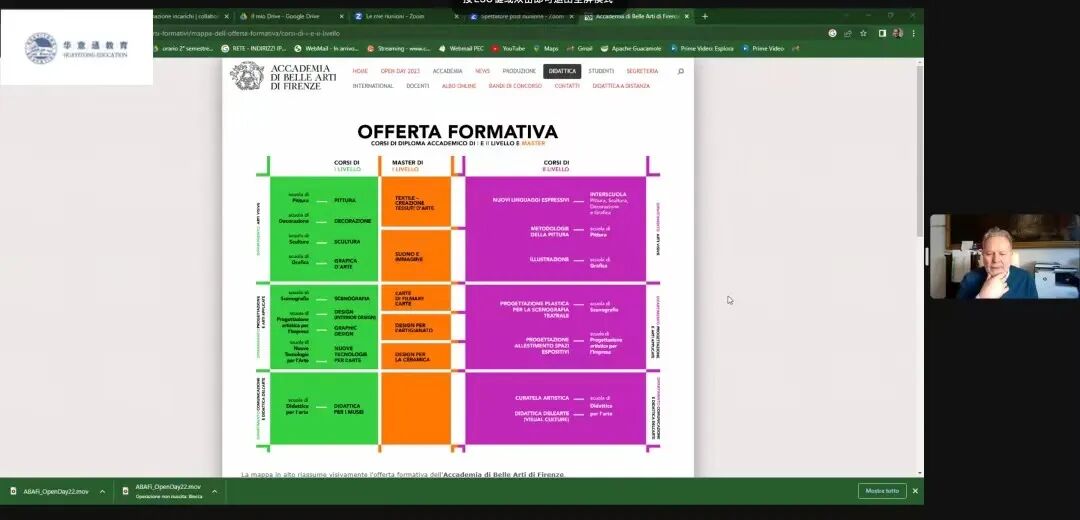Close the Google Drive tab
The height and width of the screenshot is (520, 1080).
click(x=341, y=17)
